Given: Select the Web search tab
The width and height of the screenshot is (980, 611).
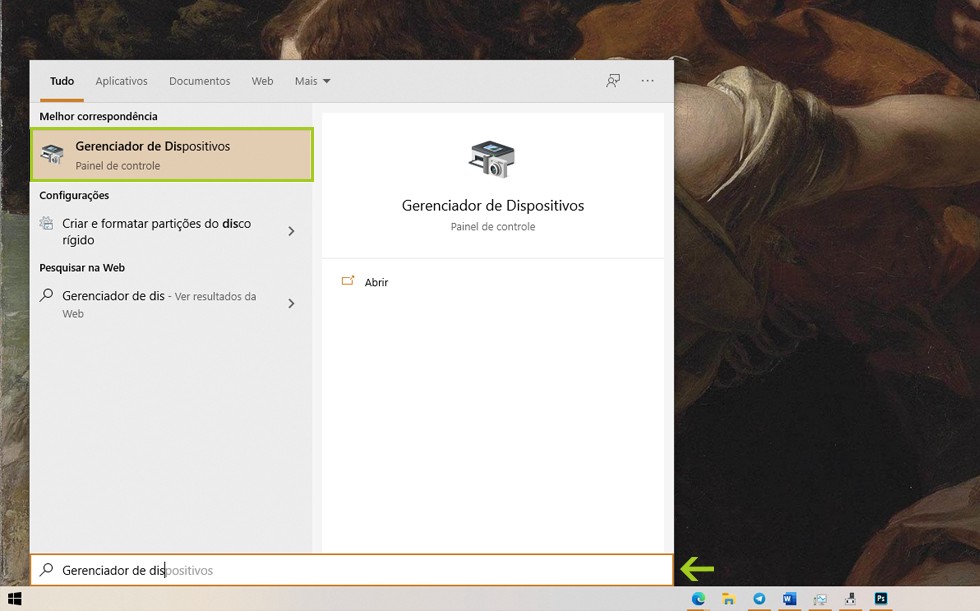Looking at the screenshot, I should pyautogui.click(x=262, y=81).
